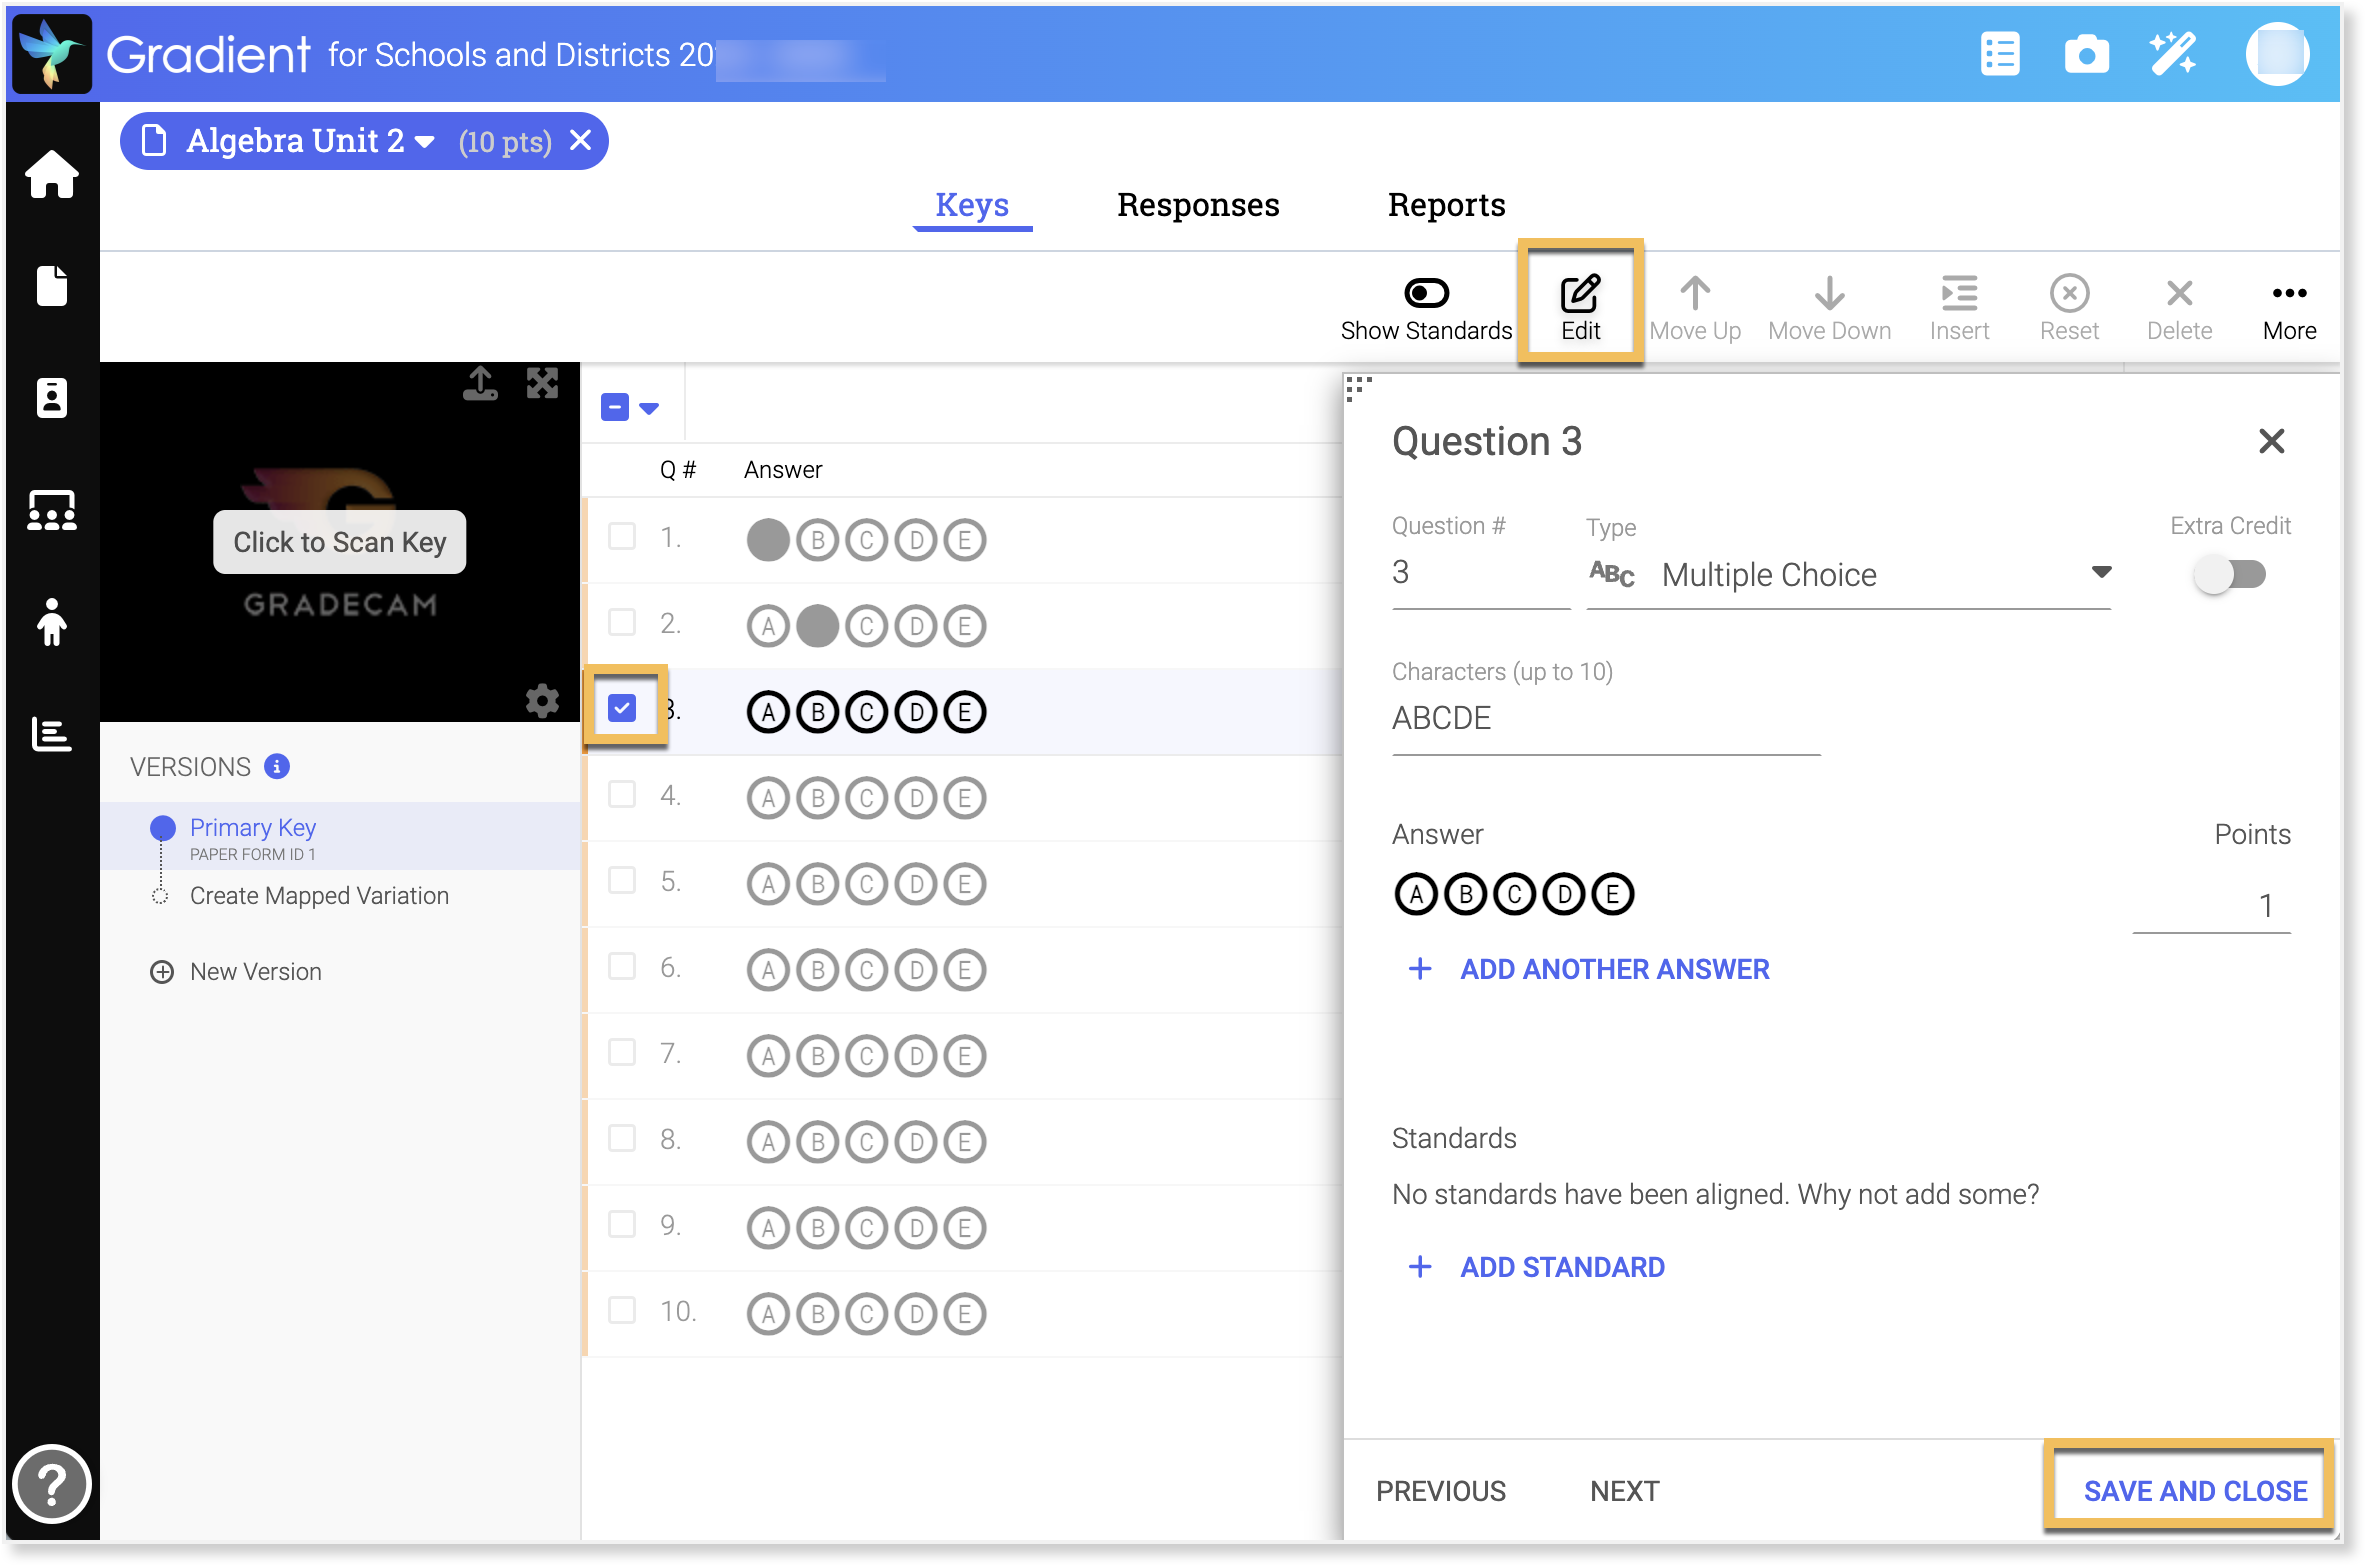
Task: Open the magic wand tool icon
Action: pyautogui.click(x=2173, y=54)
